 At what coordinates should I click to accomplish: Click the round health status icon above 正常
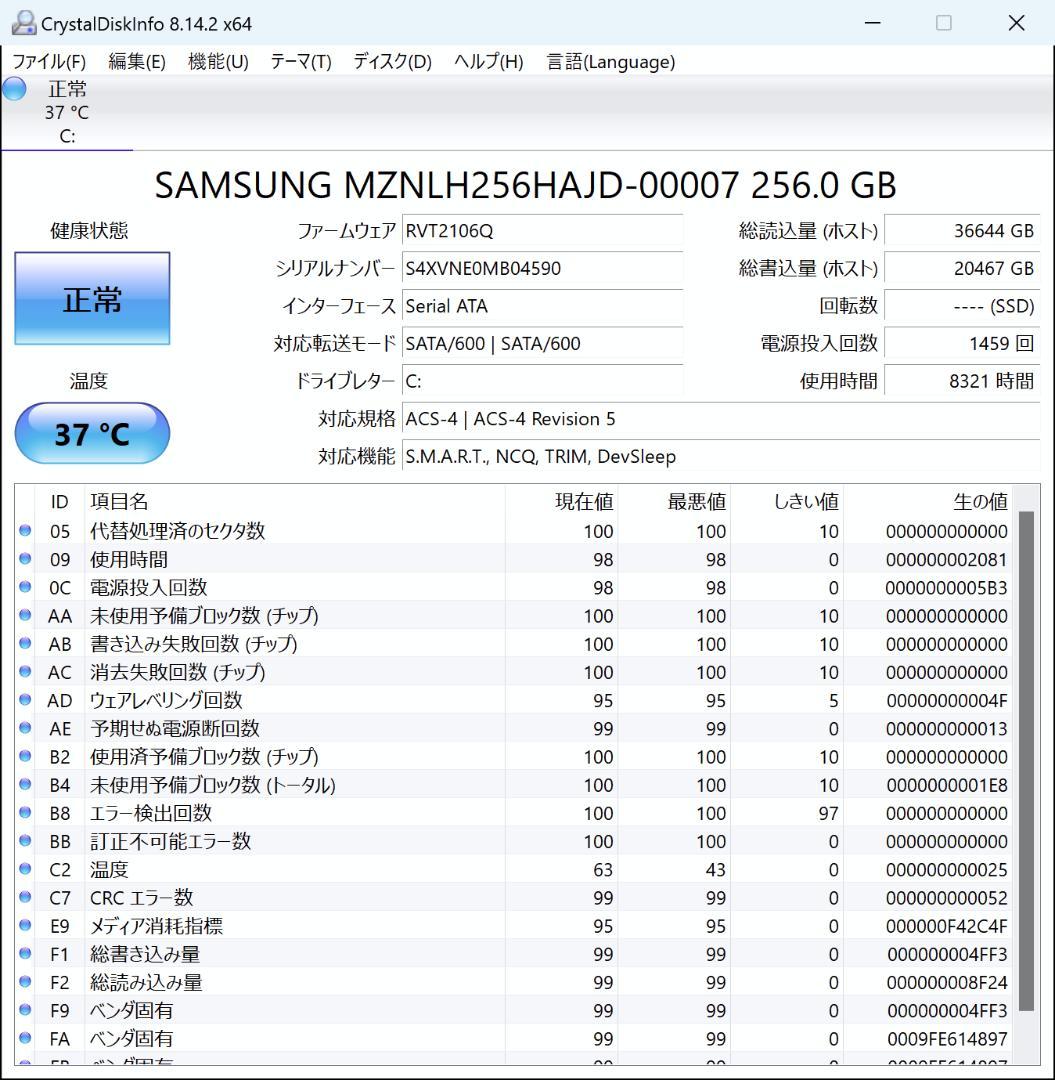coord(13,89)
